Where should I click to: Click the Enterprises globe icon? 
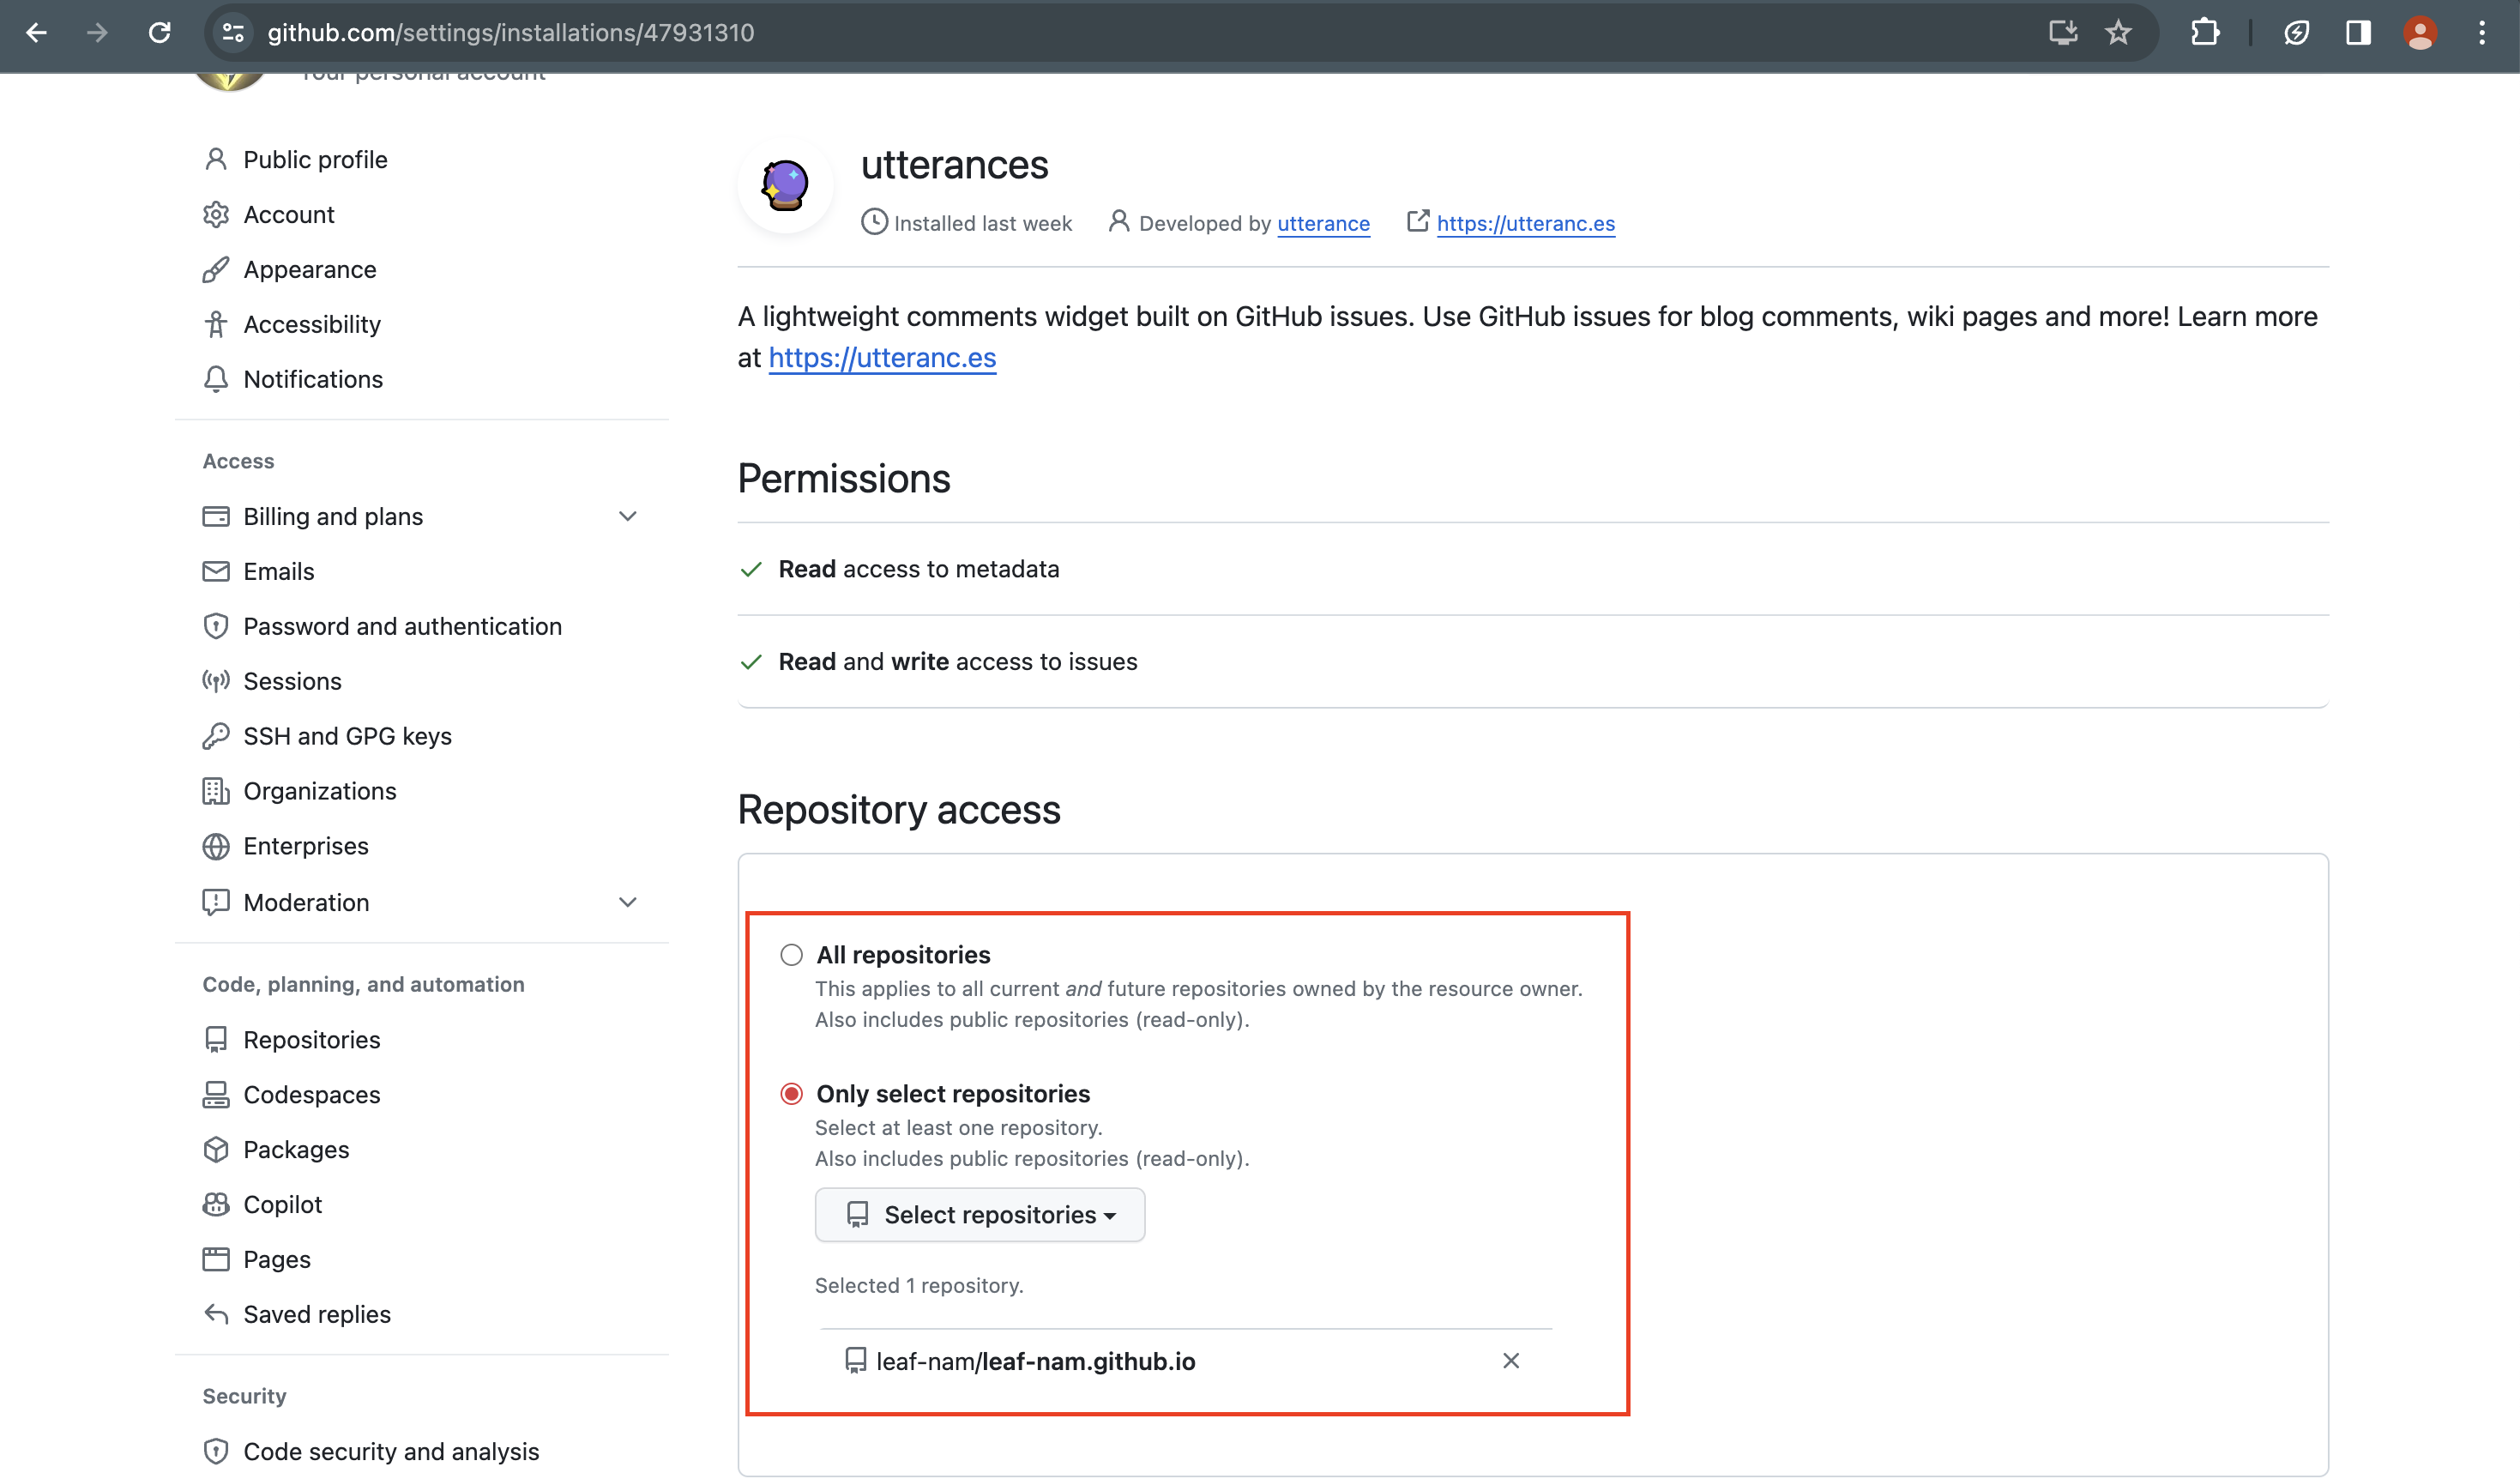click(215, 846)
